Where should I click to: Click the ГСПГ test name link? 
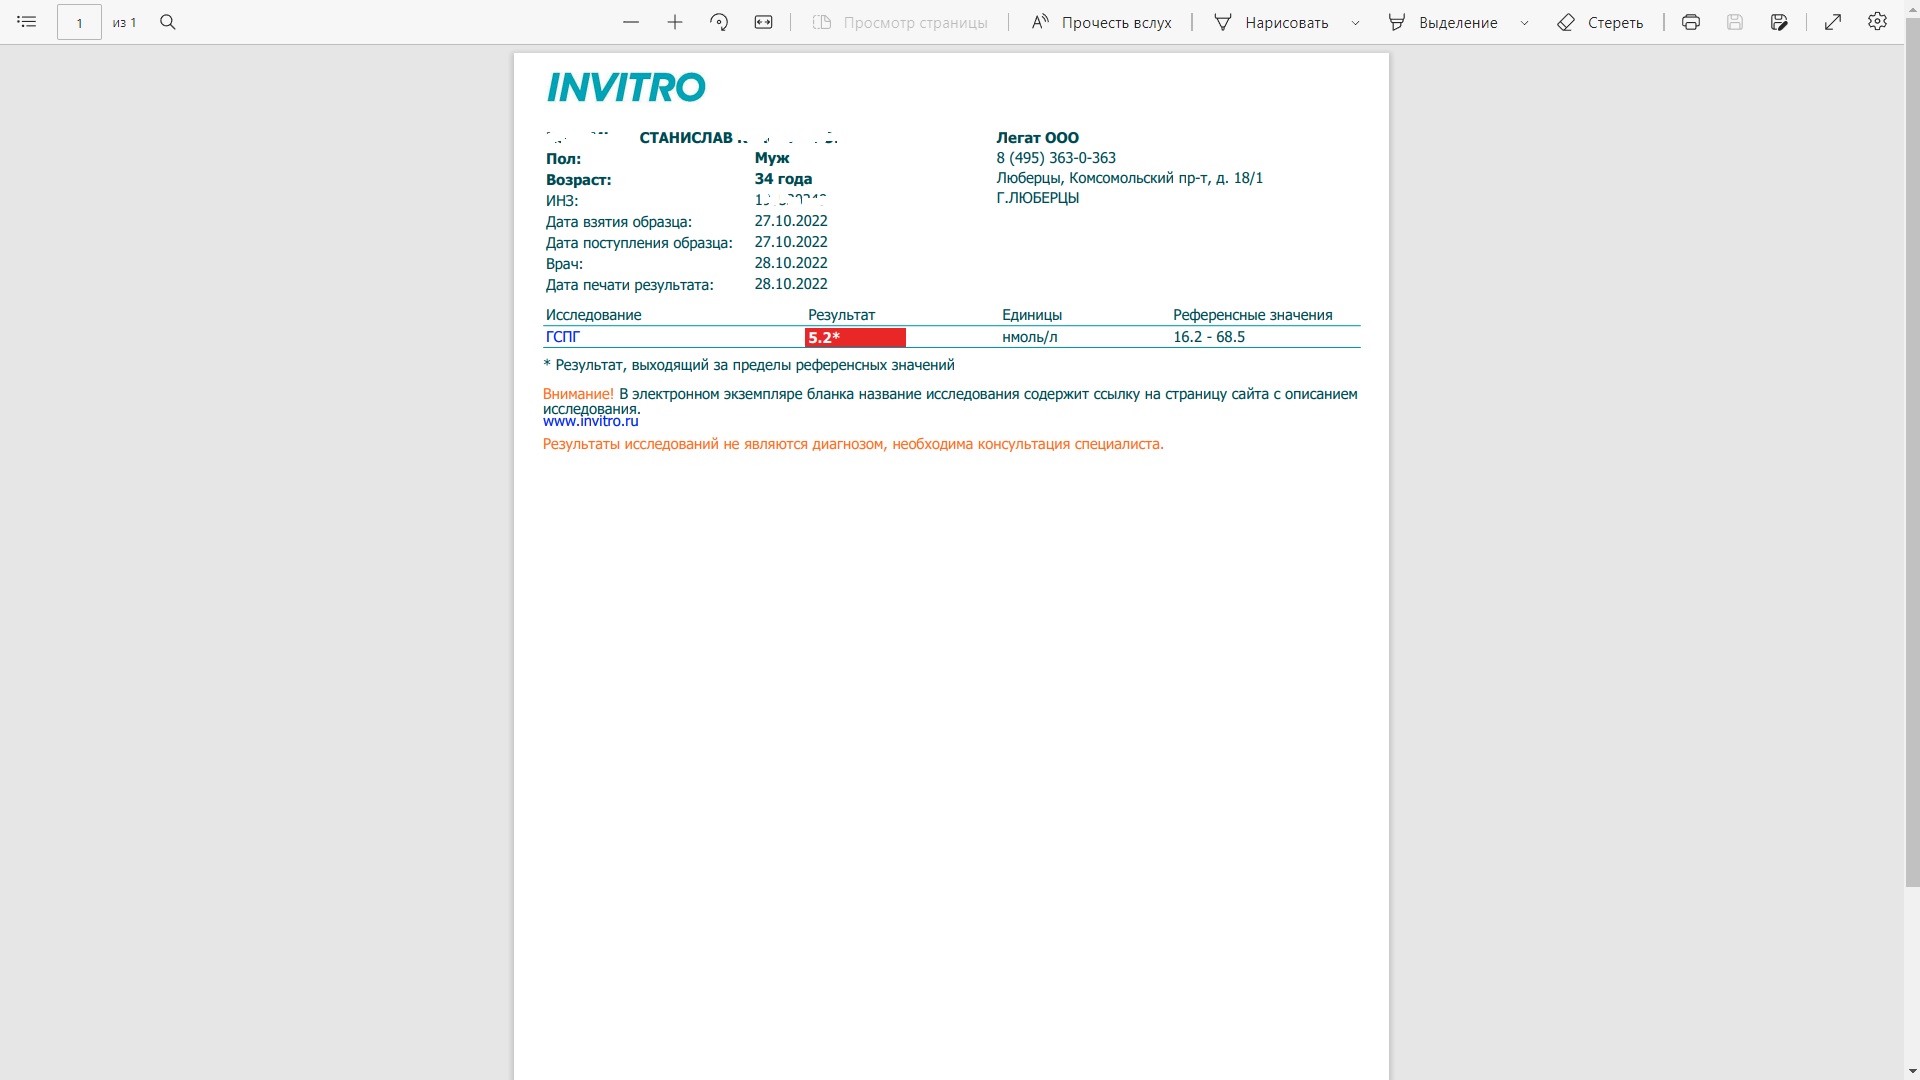pyautogui.click(x=563, y=337)
